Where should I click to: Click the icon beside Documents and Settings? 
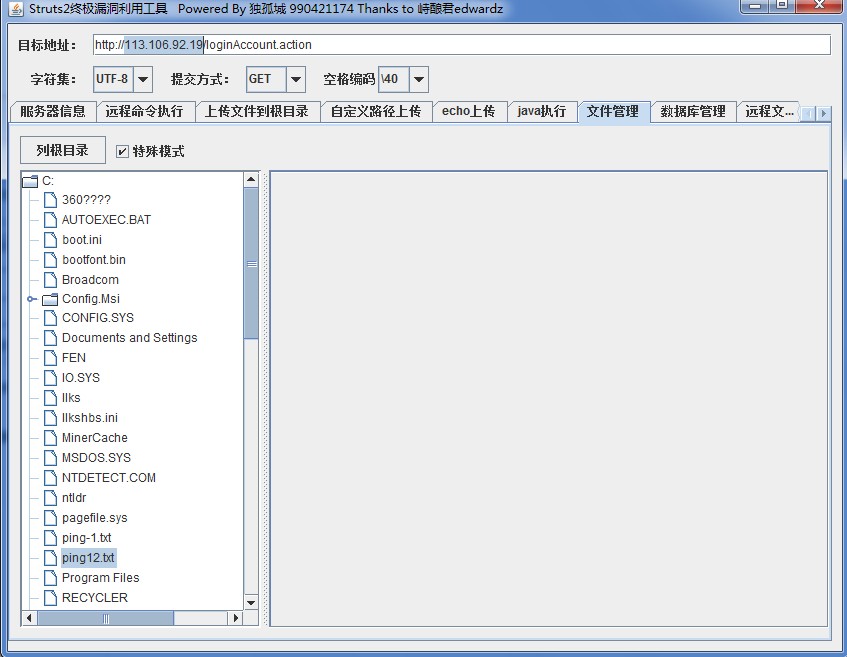tap(50, 338)
